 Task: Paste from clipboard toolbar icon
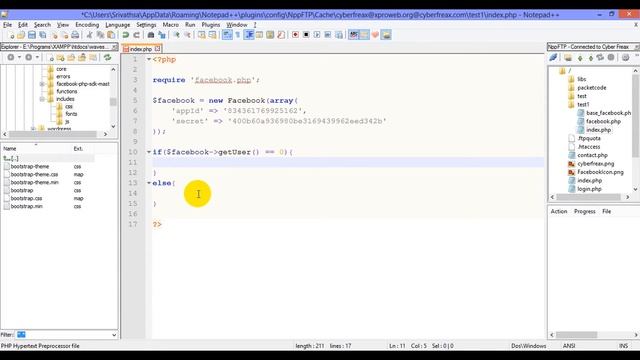[111, 35]
